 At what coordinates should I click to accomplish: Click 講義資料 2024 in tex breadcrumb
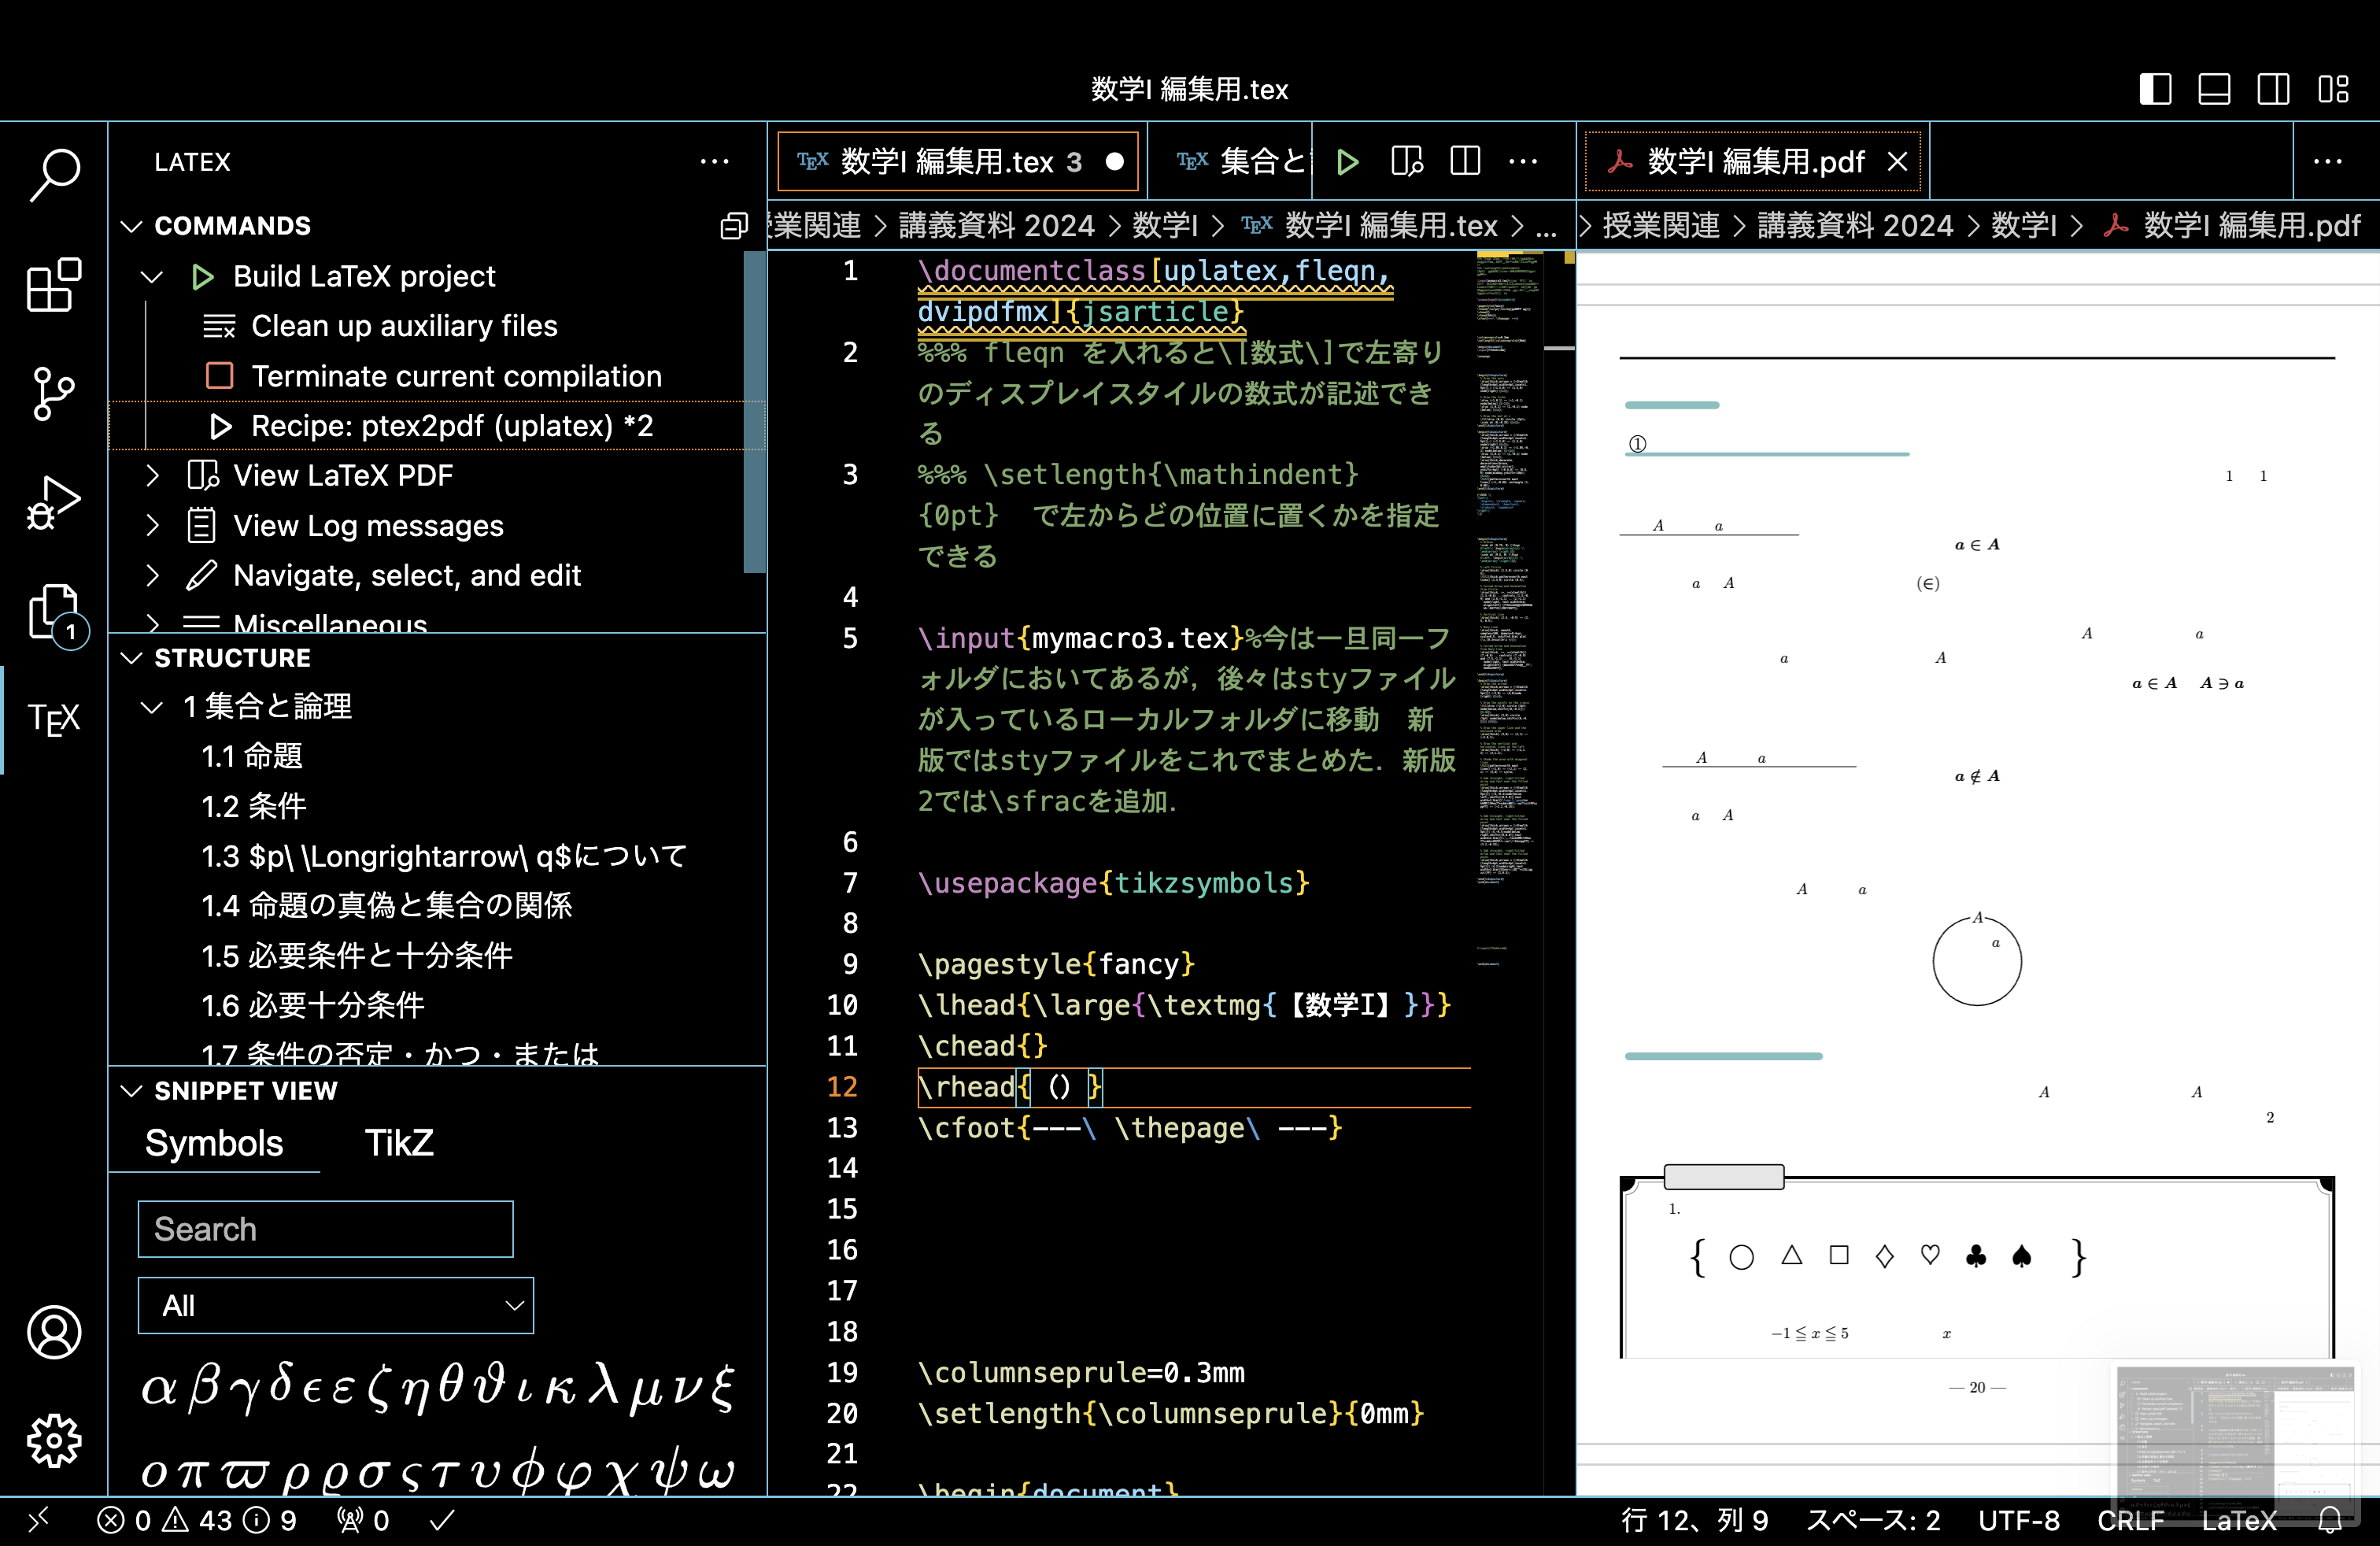(996, 226)
